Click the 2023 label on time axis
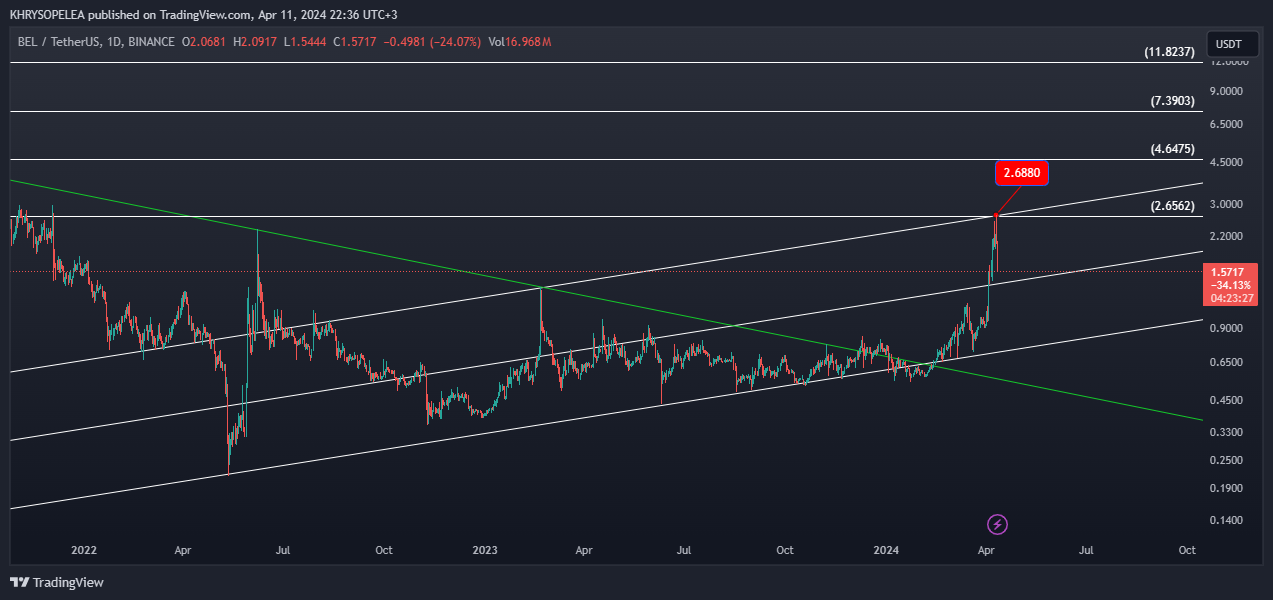The image size is (1273, 600). (485, 550)
